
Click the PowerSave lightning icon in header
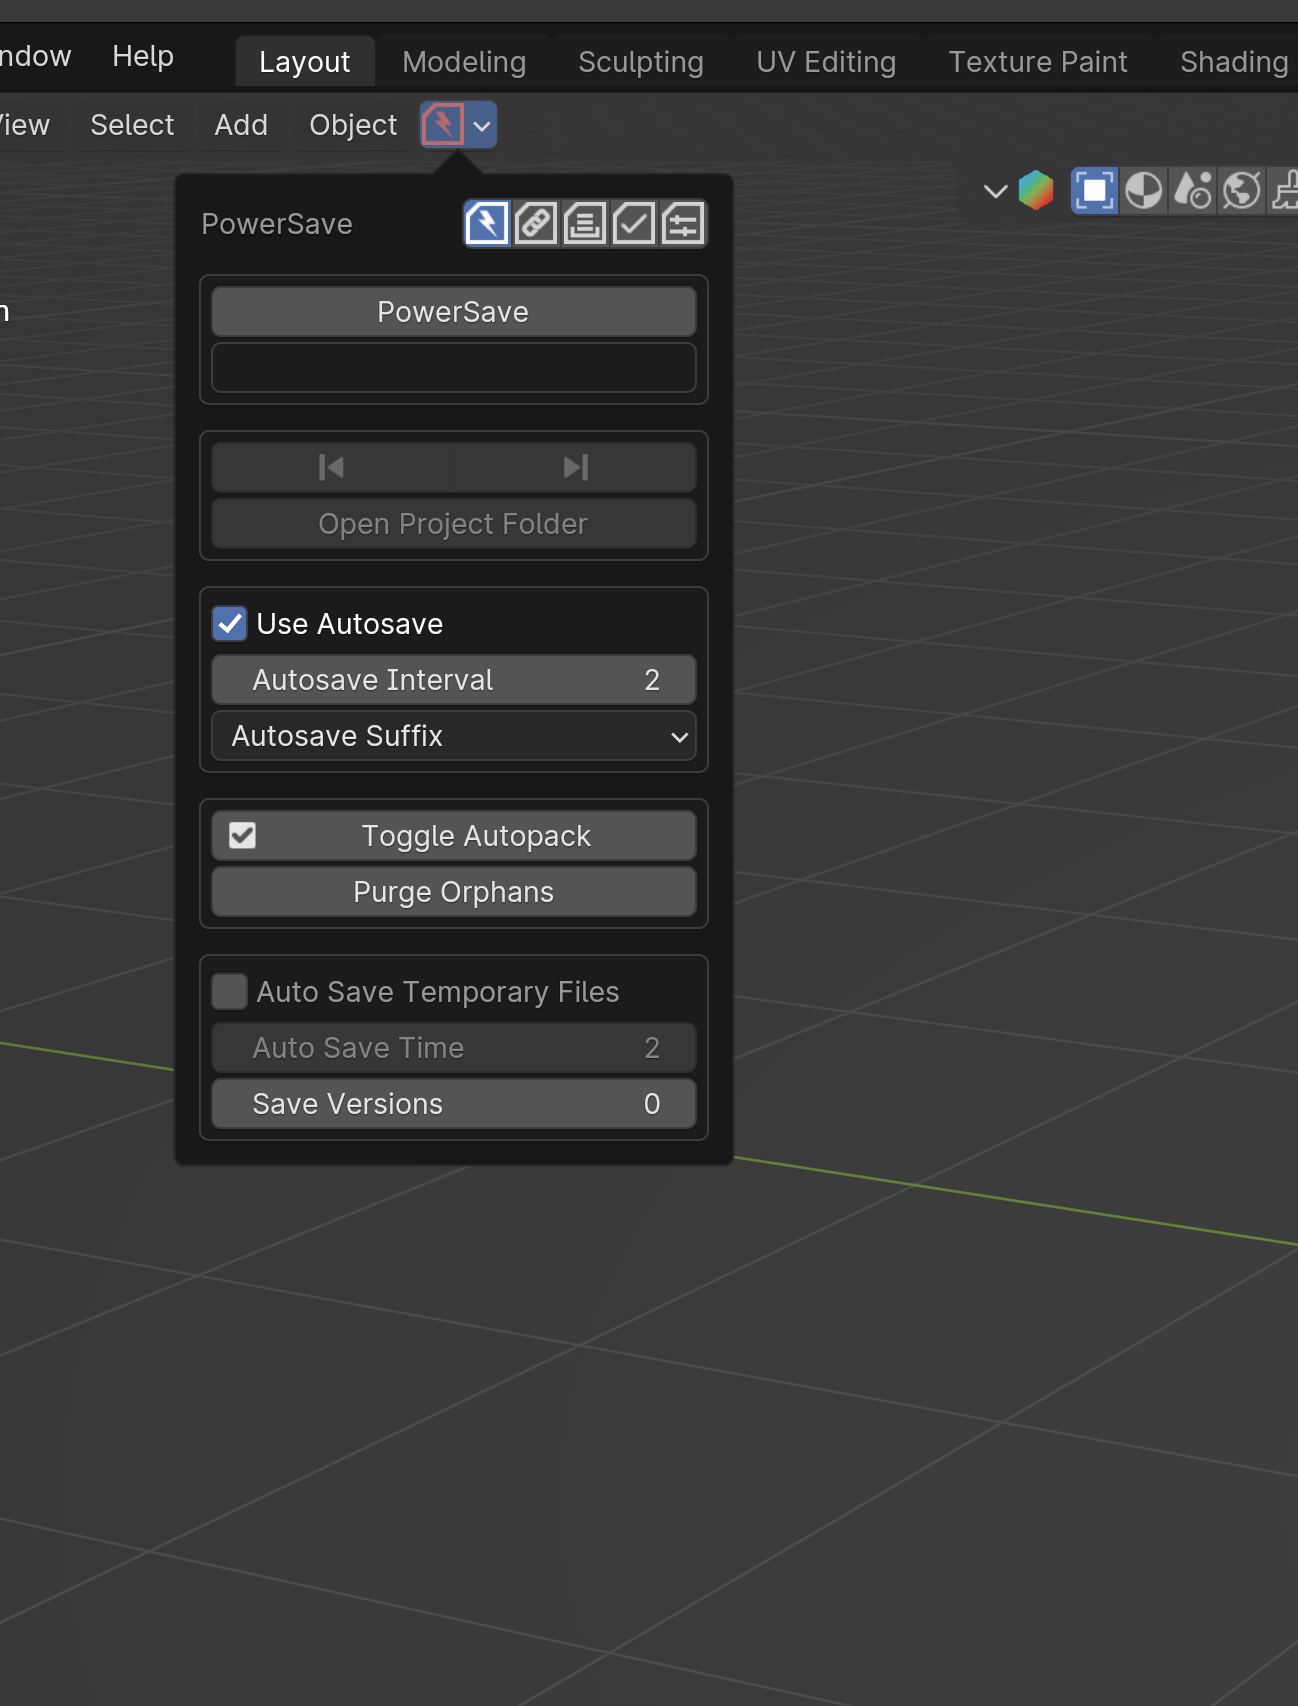click(443, 125)
